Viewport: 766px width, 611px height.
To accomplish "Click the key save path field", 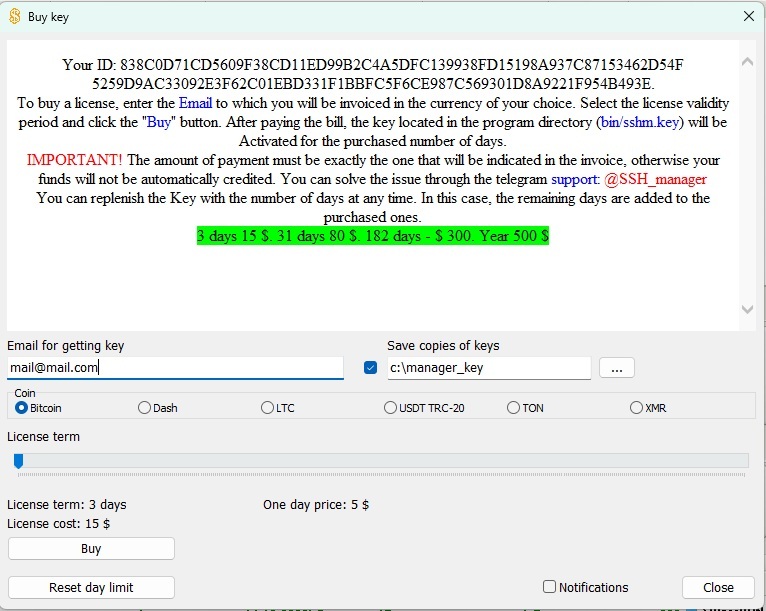I will point(488,368).
